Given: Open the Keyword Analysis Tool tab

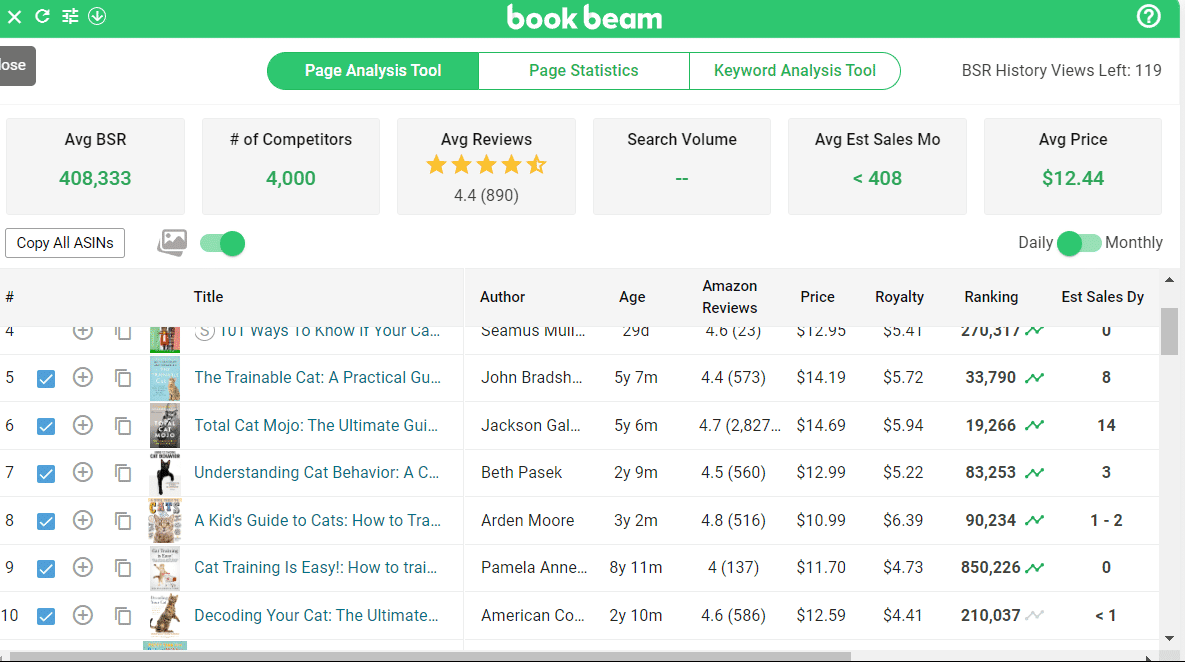Looking at the screenshot, I should point(794,71).
